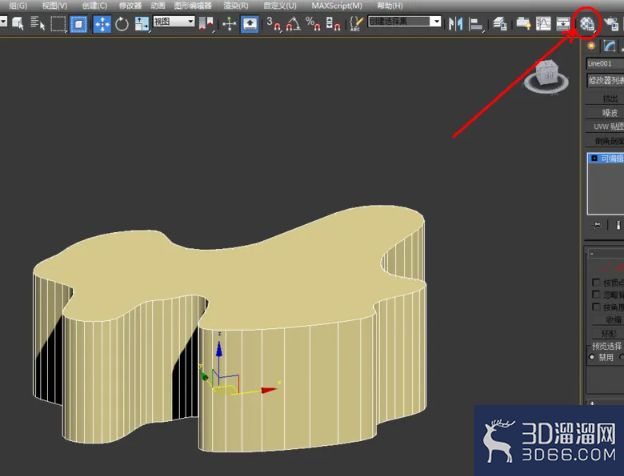Click the Align tool icon

pos(476,24)
